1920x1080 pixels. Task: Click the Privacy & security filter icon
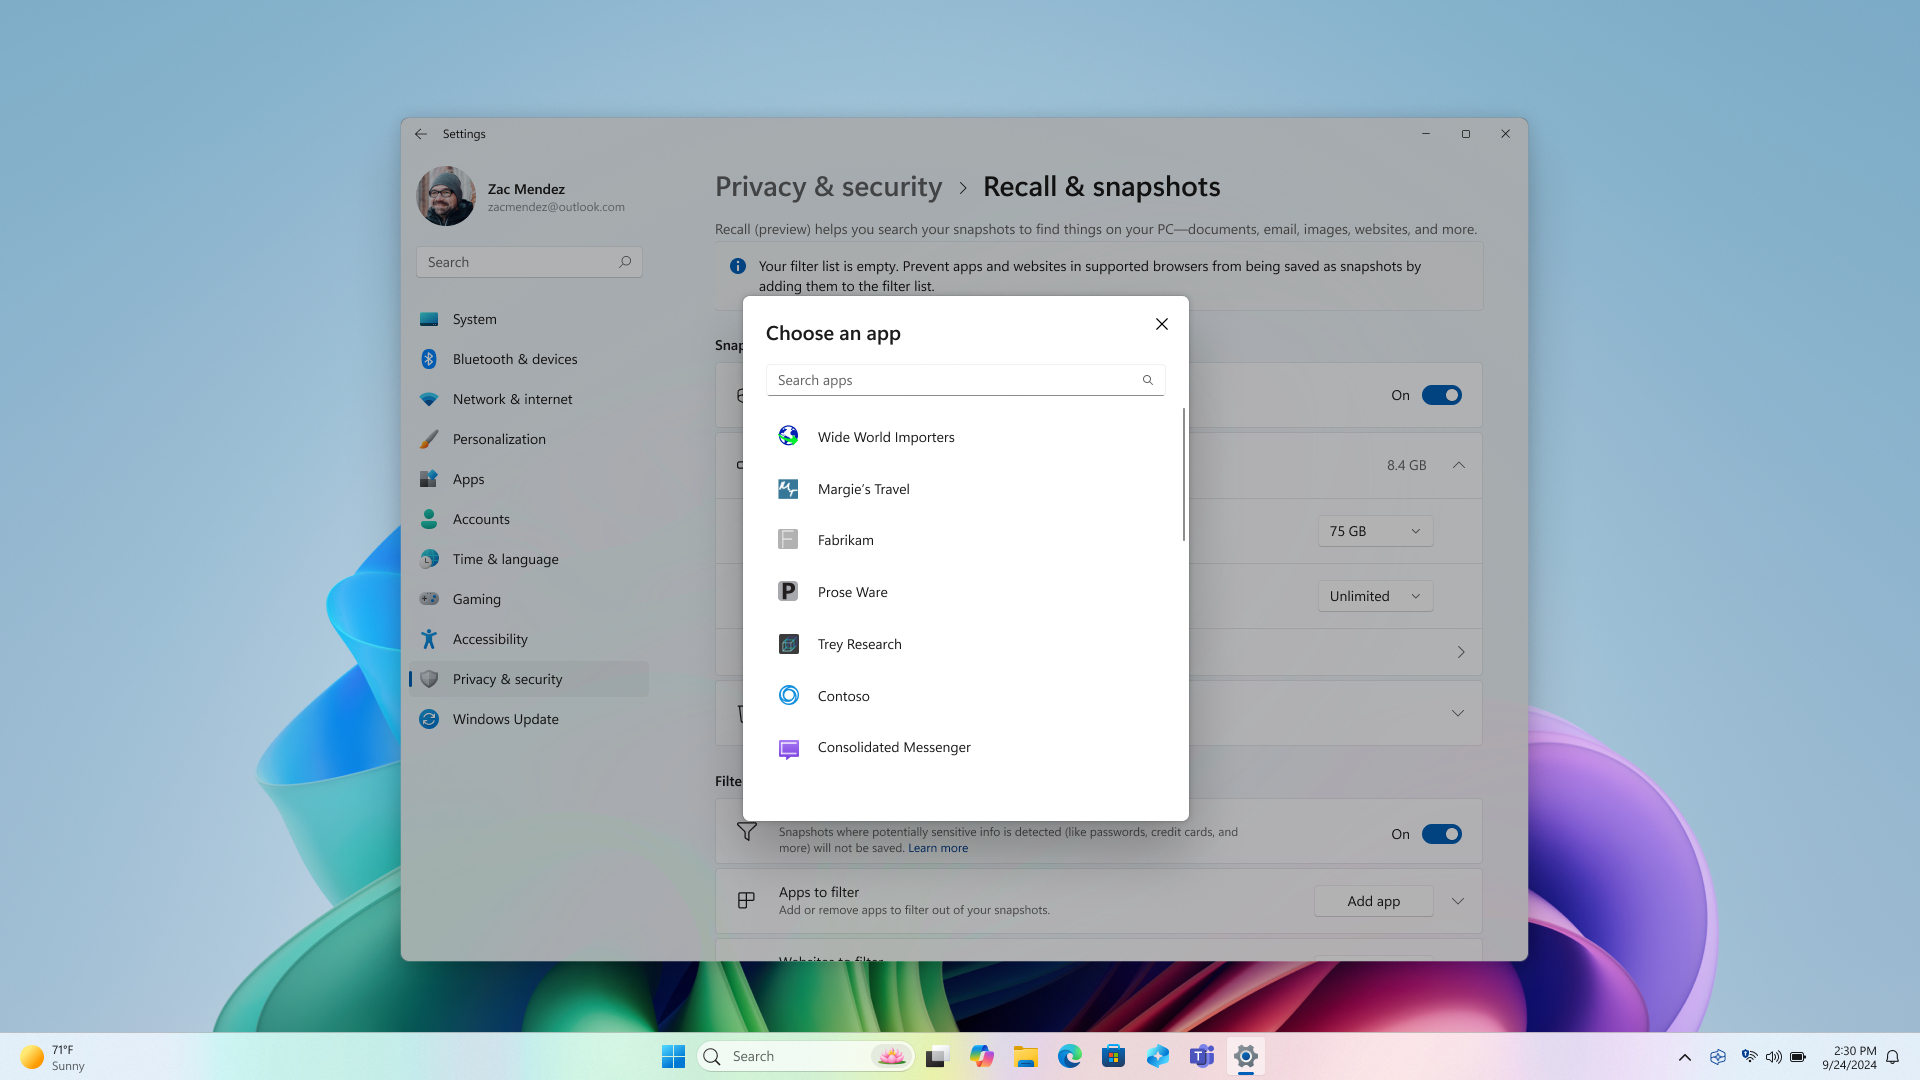click(x=746, y=831)
